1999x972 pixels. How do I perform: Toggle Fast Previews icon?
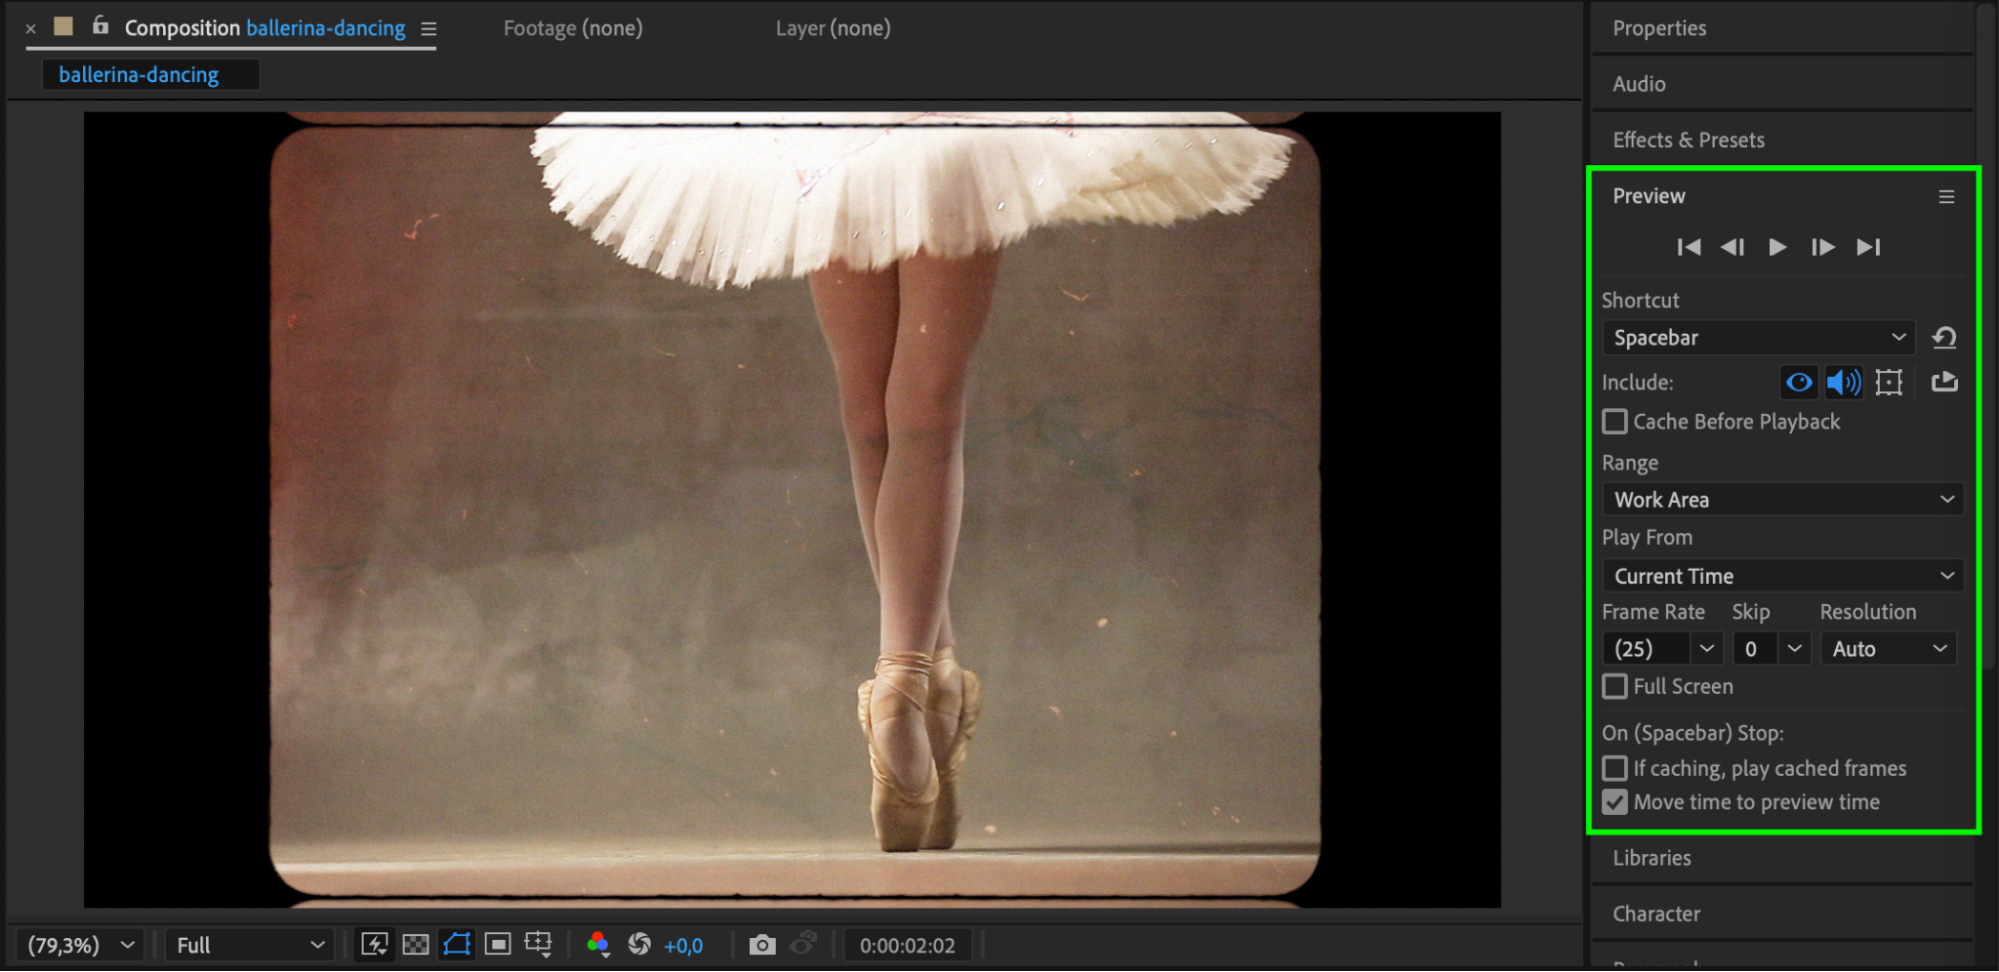coord(375,945)
